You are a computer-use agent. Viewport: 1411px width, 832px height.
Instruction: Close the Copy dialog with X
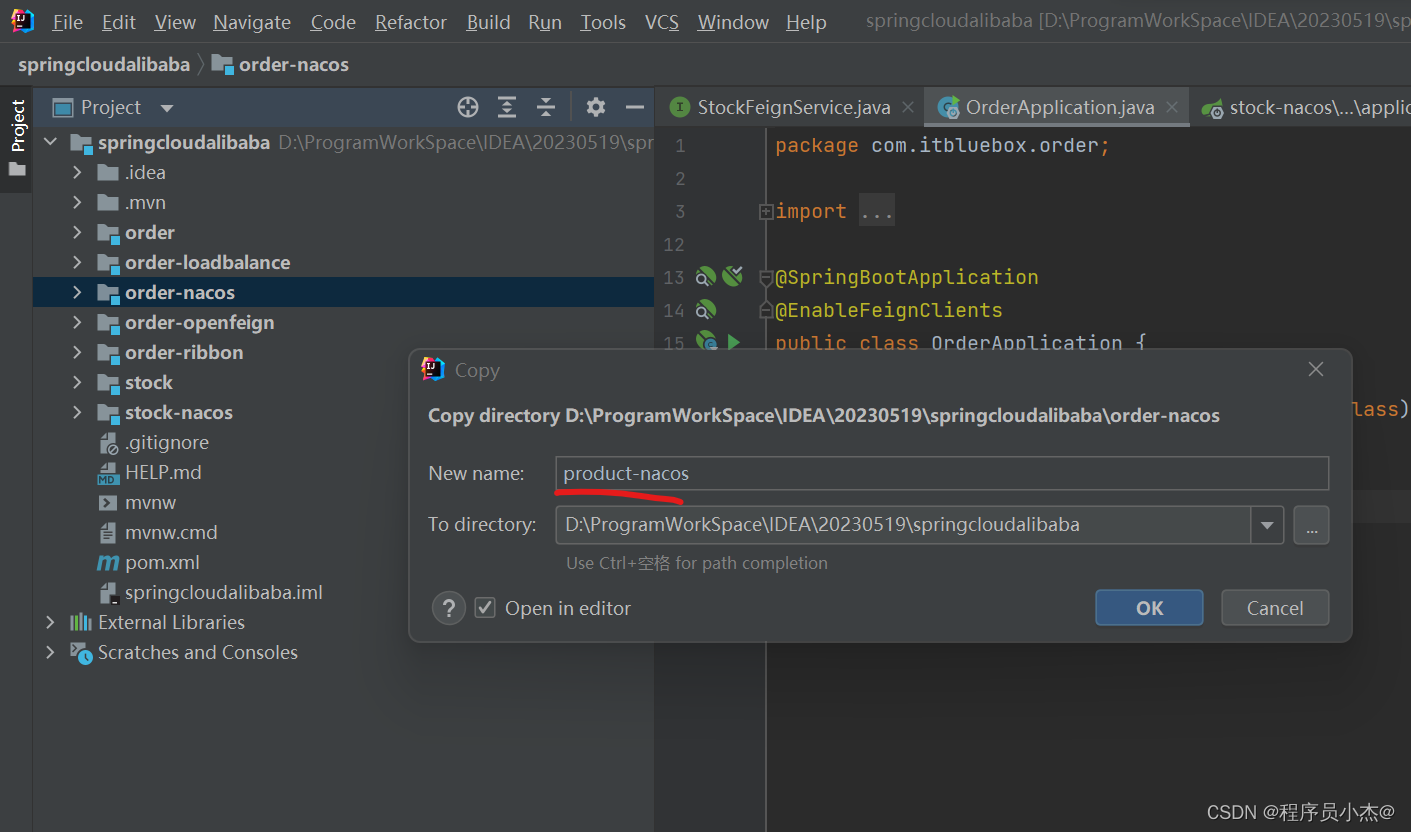(x=1316, y=370)
